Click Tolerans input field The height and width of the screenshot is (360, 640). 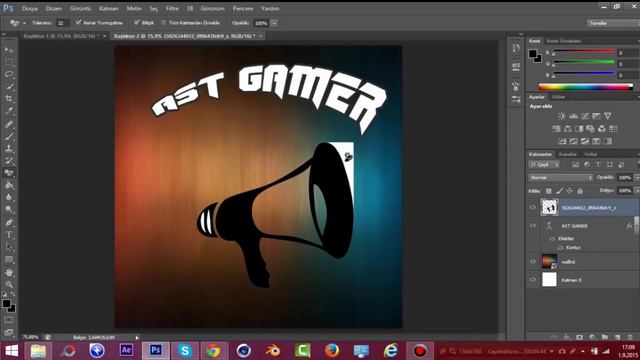[62, 23]
